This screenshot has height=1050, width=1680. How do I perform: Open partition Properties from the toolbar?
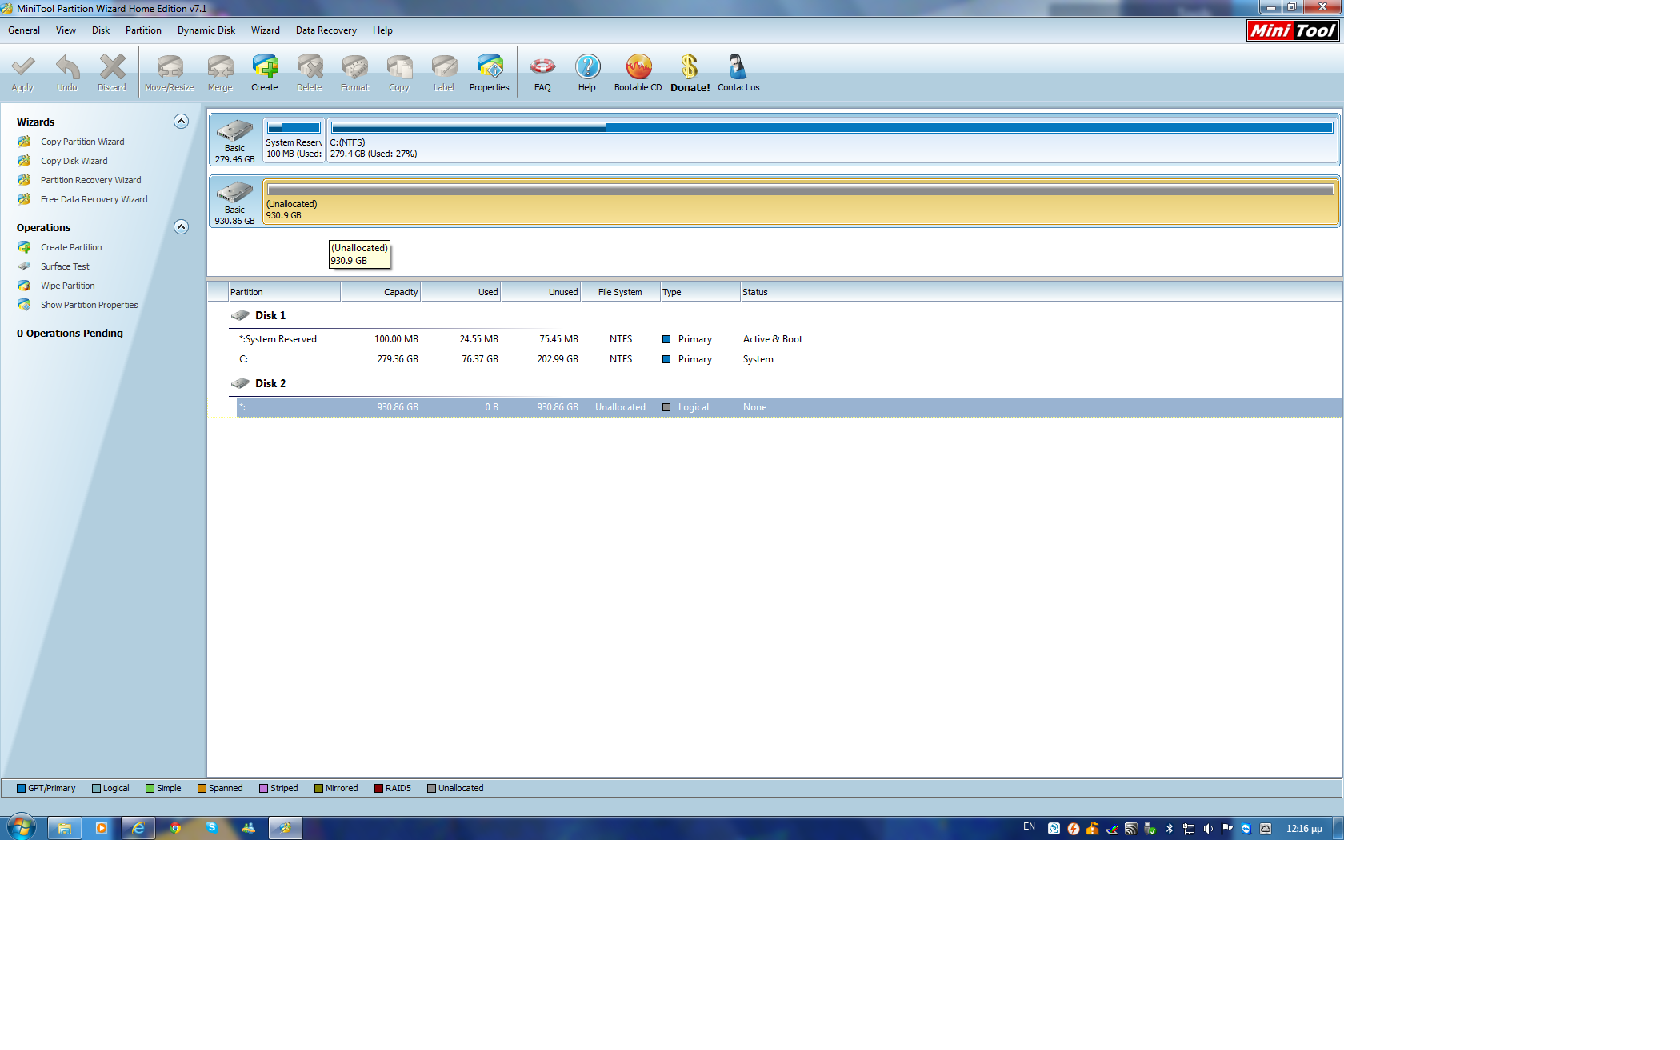pos(490,72)
